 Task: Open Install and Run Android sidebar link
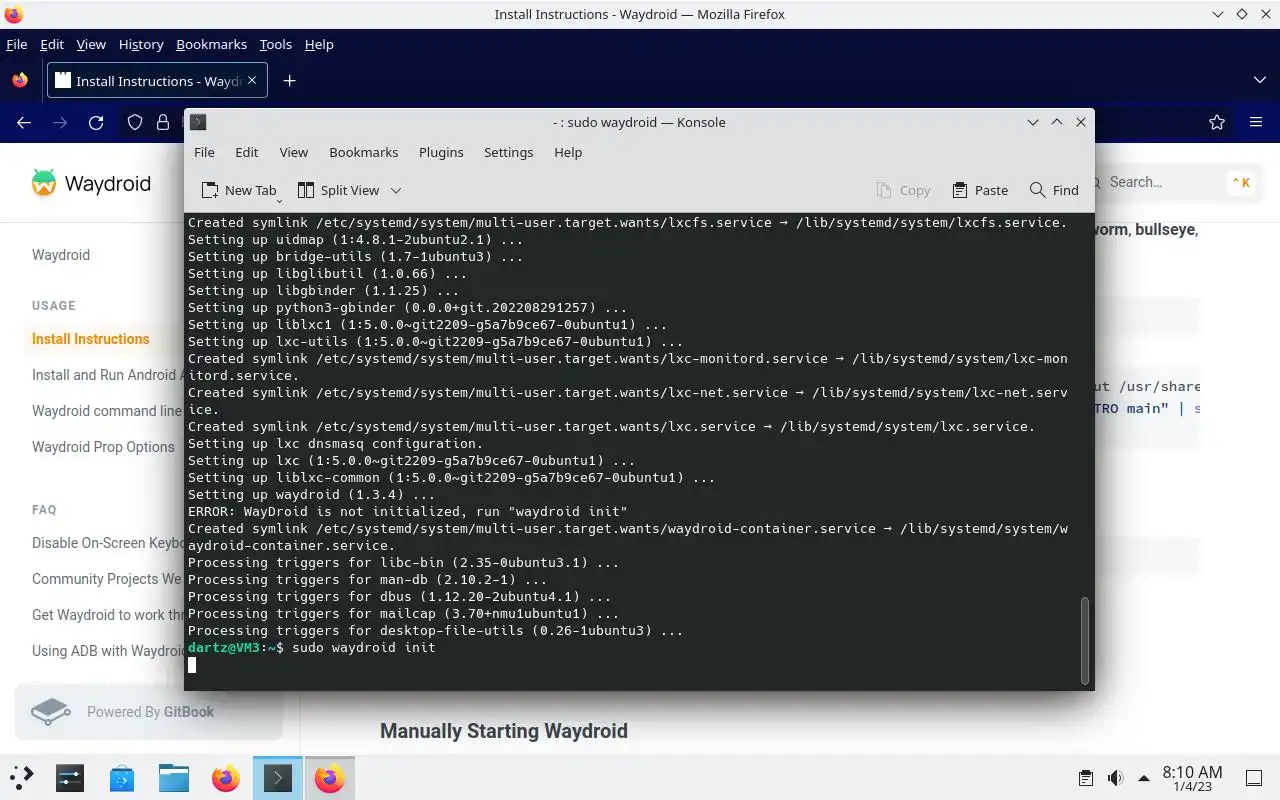(x=108, y=375)
